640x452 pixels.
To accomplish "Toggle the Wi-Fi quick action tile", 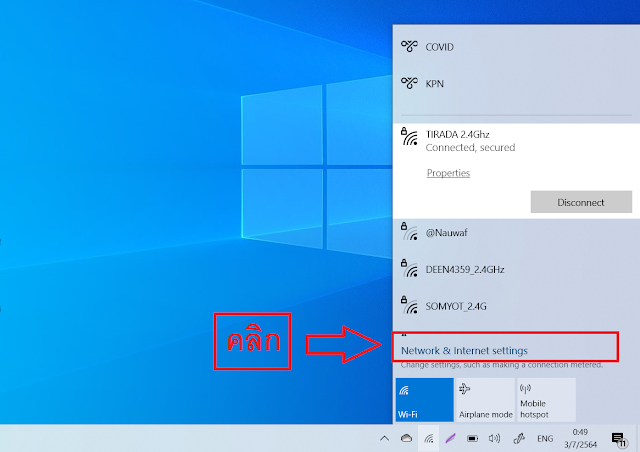I will (x=424, y=399).
